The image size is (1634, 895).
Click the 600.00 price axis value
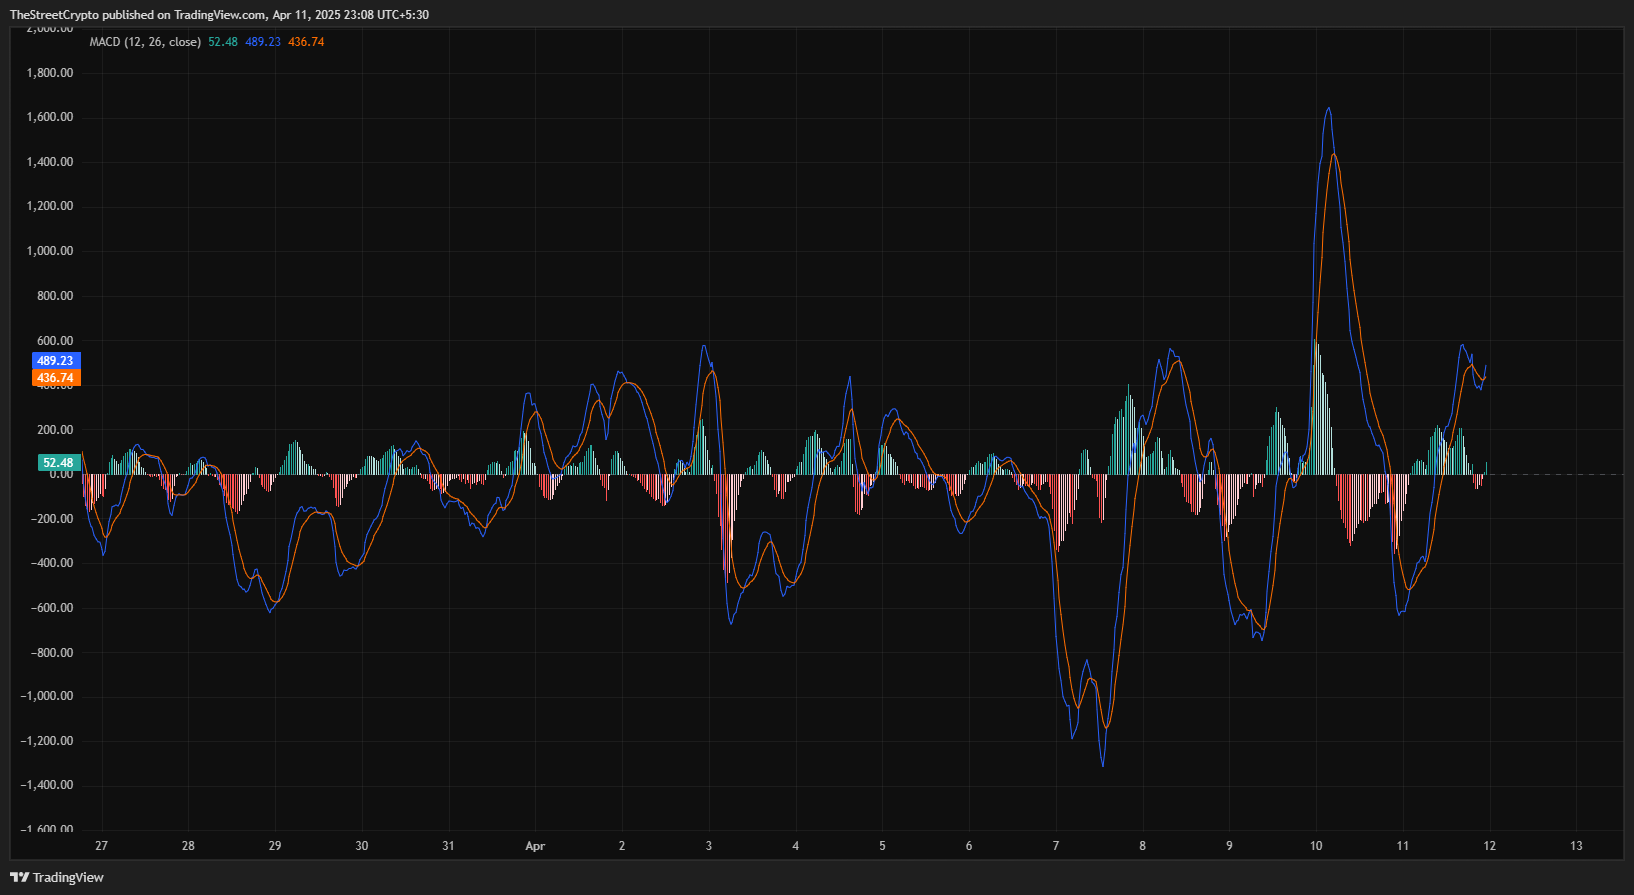coord(56,341)
